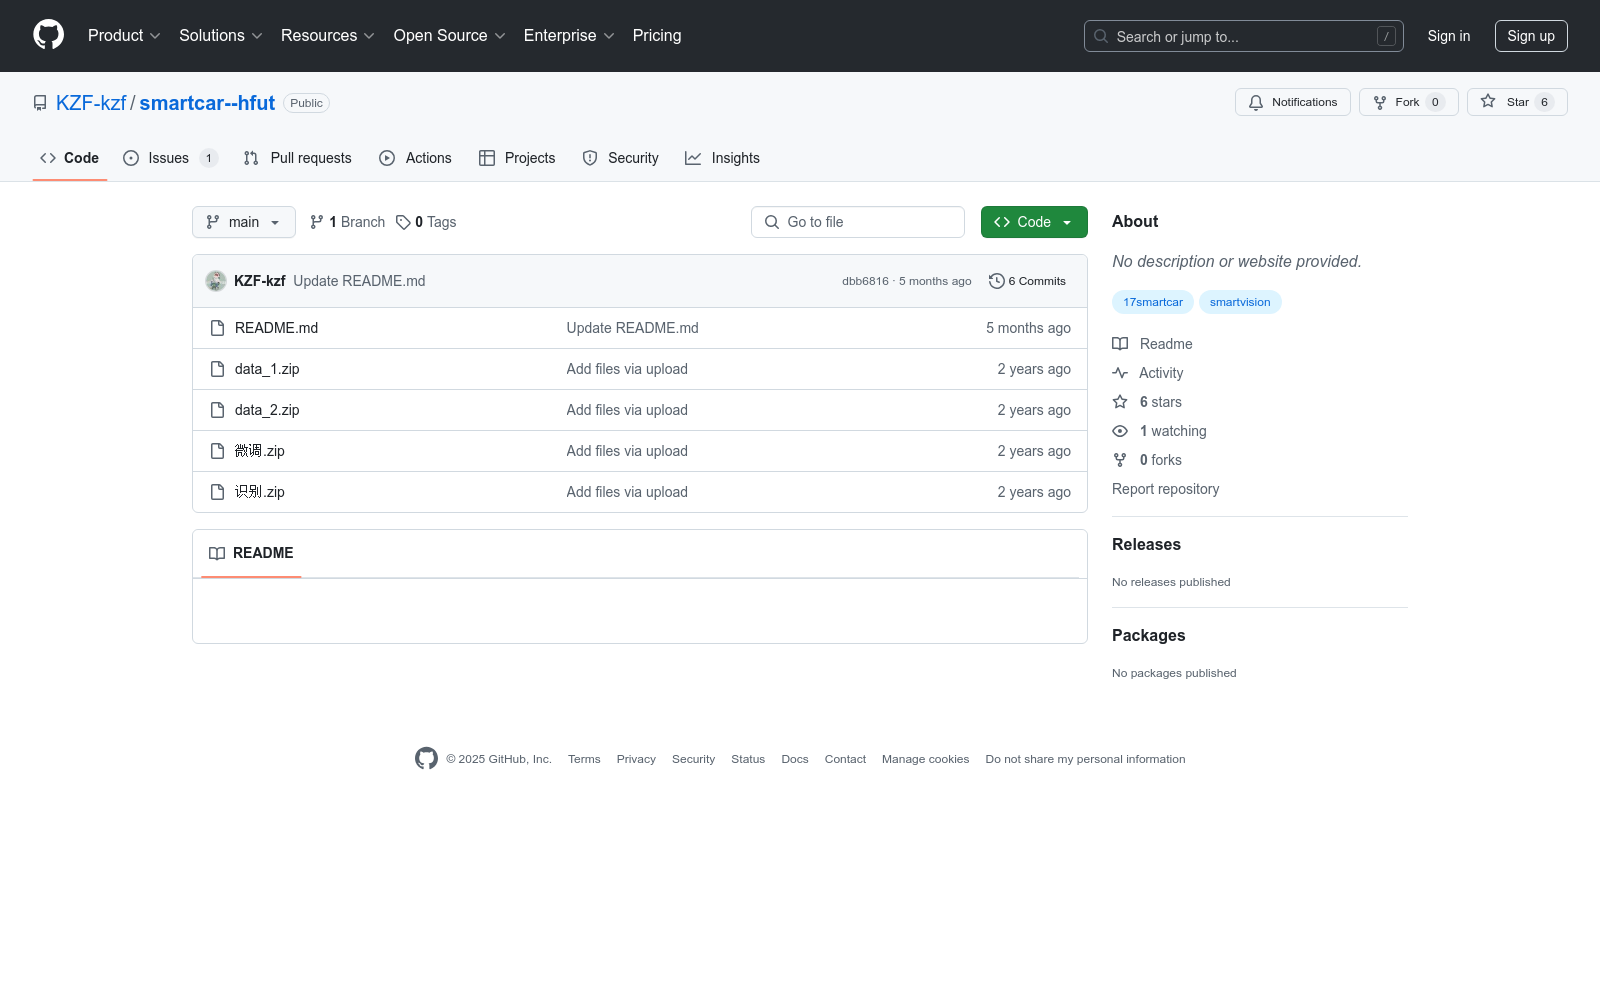This screenshot has height=1000, width=1600.
Task: Click the file icon next to README.md
Action: coord(217,328)
